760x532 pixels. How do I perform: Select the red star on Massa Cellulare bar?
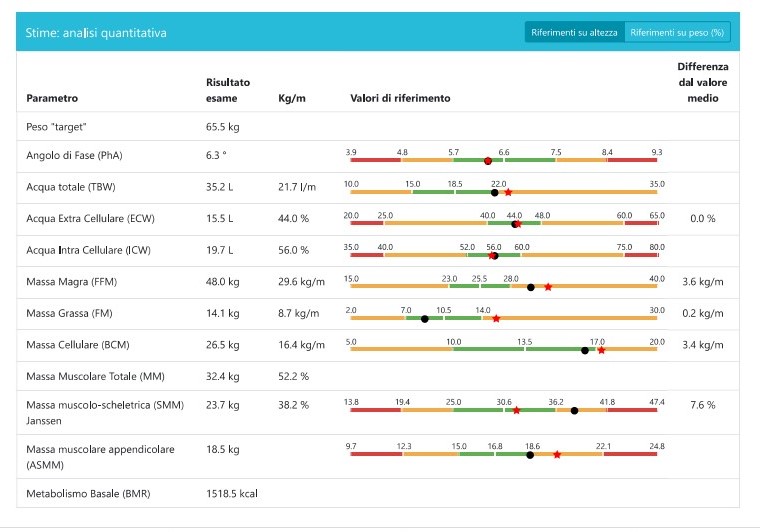[601, 350]
